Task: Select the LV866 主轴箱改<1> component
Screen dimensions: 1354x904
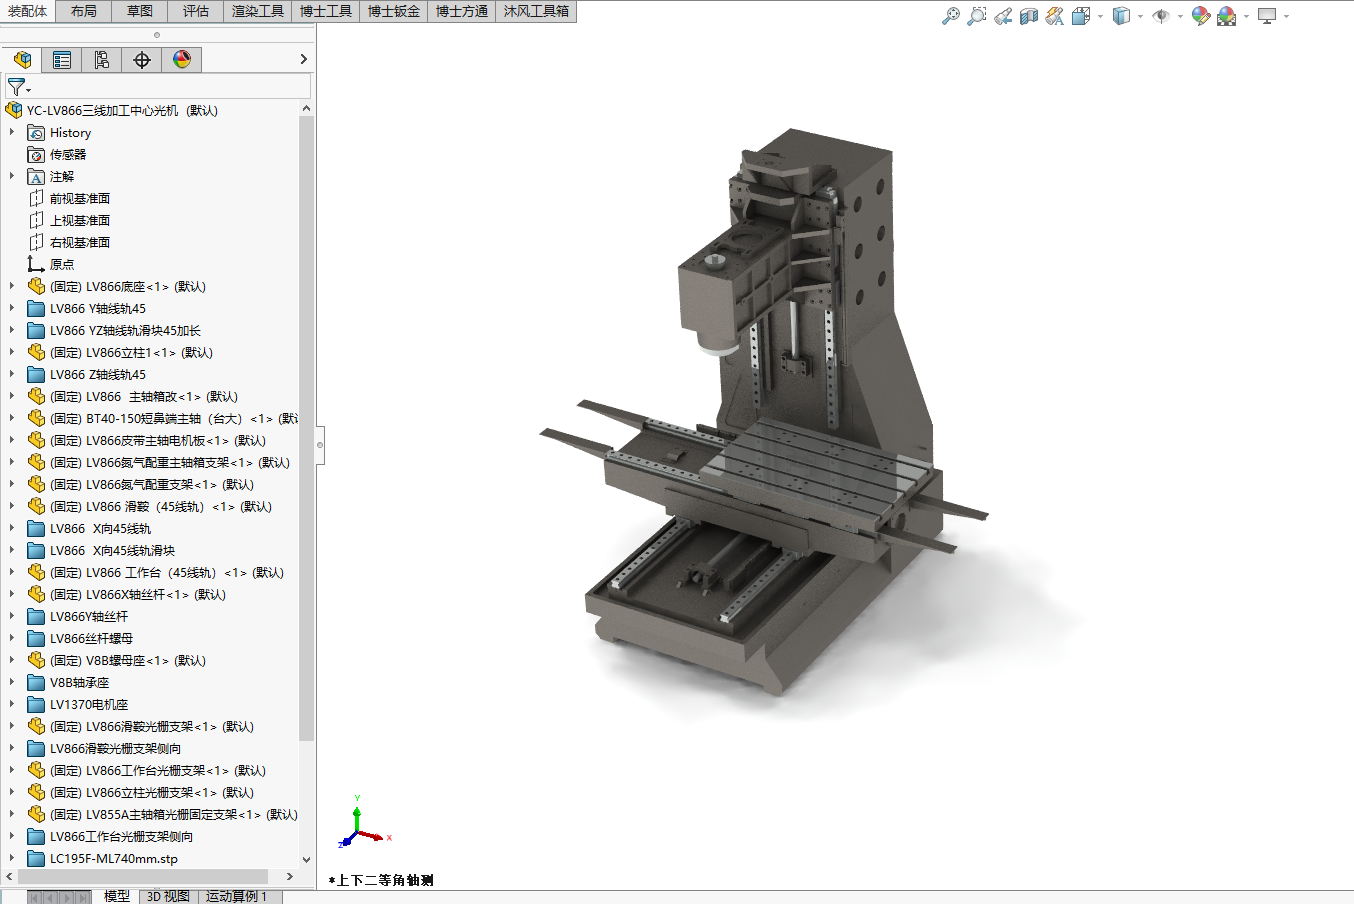Action: coord(144,397)
